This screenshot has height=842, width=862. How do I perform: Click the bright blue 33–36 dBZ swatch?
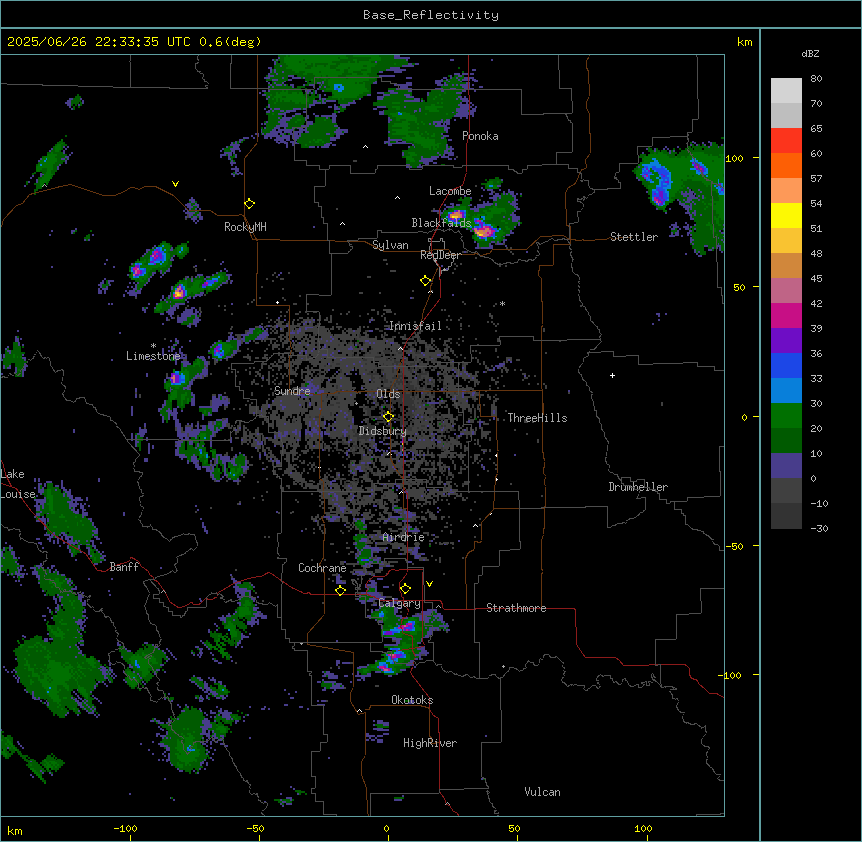coord(786,365)
